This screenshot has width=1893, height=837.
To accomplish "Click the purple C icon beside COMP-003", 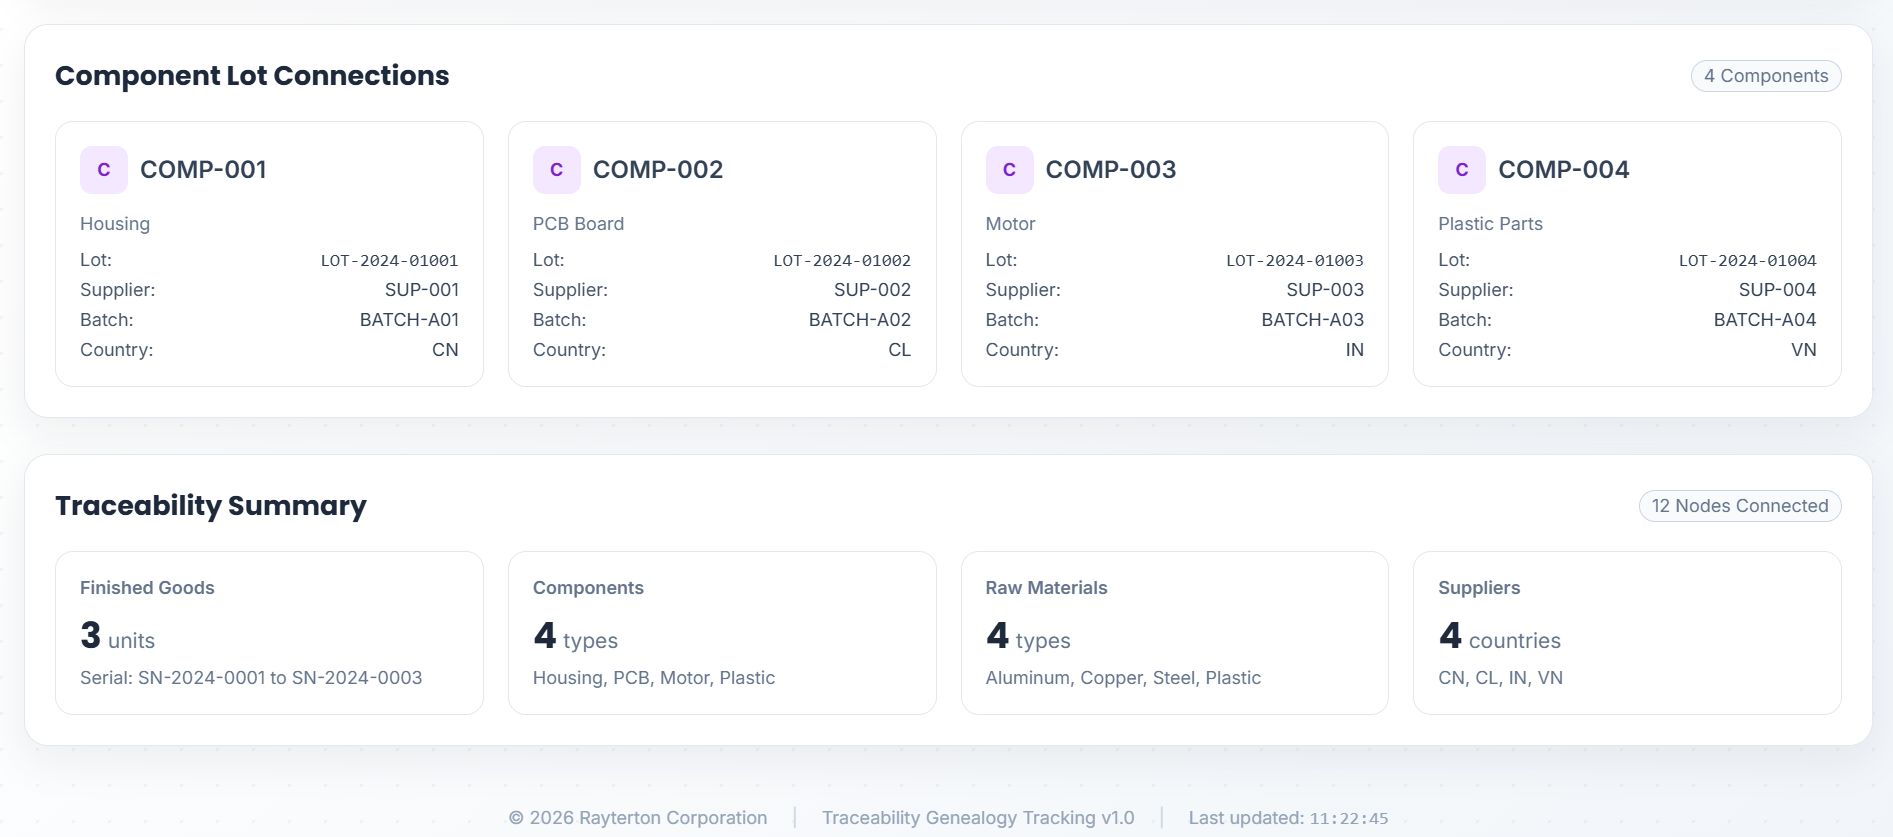I will [1009, 170].
